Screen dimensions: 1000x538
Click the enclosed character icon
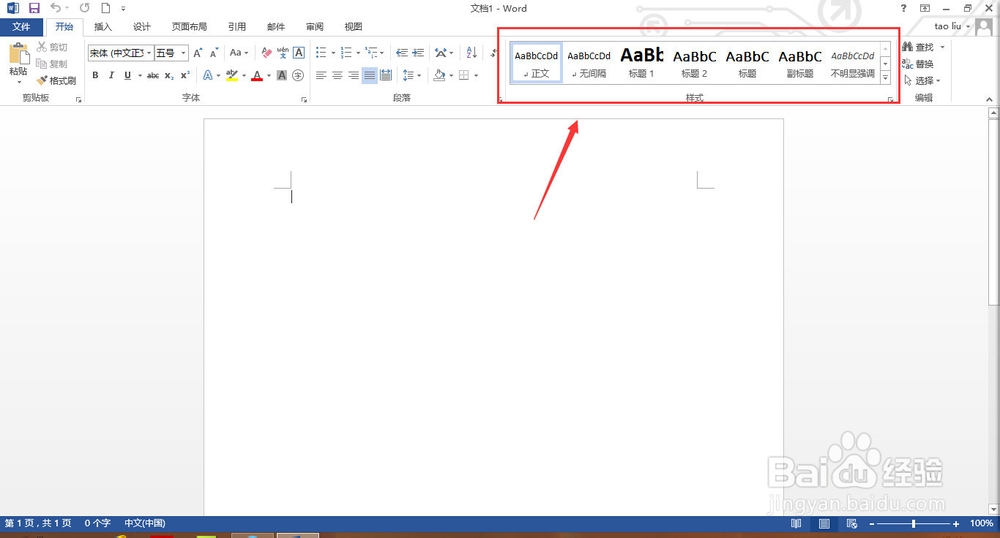(x=298, y=75)
